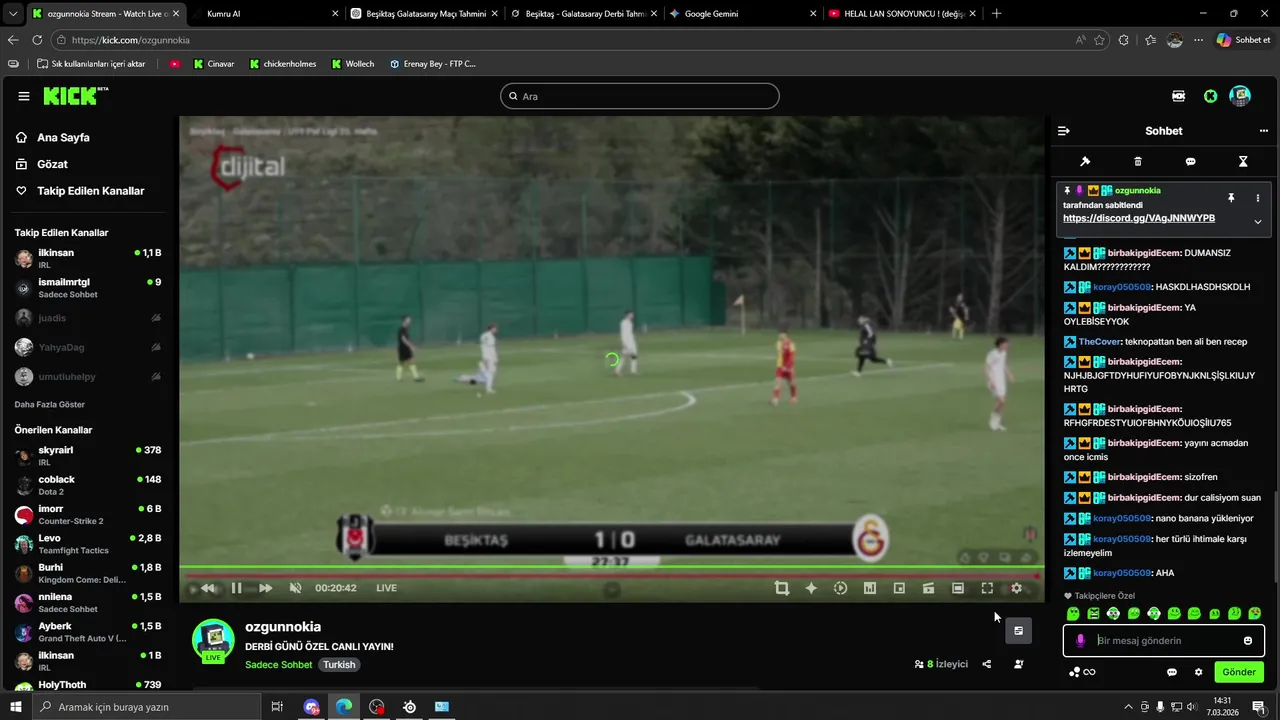Open the stream stats bar-chart icon
Image resolution: width=1280 pixels, height=720 pixels.
[x=870, y=588]
